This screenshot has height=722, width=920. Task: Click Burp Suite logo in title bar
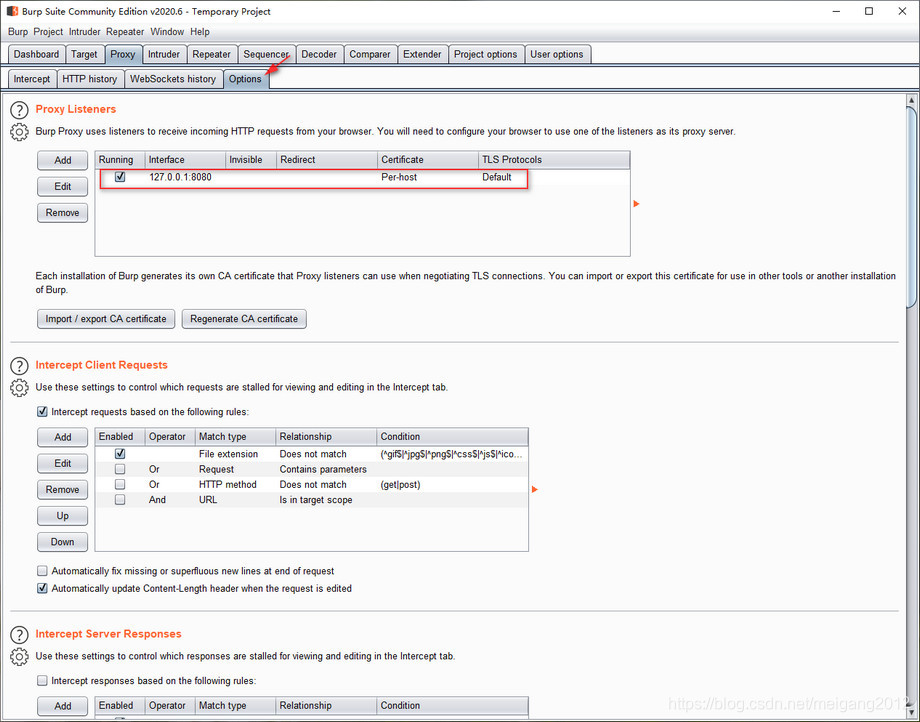(x=12, y=11)
